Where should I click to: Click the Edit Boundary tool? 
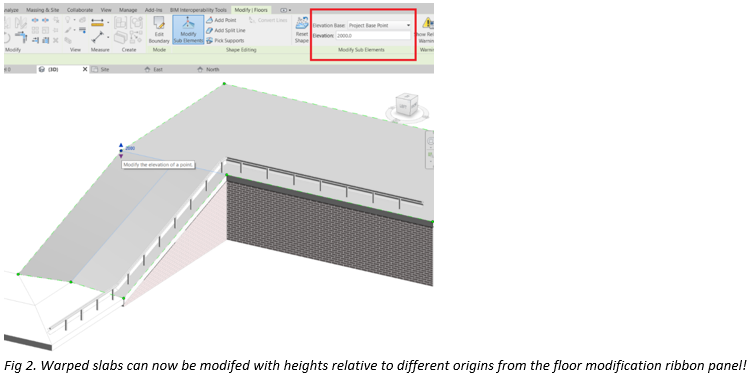pyautogui.click(x=159, y=30)
